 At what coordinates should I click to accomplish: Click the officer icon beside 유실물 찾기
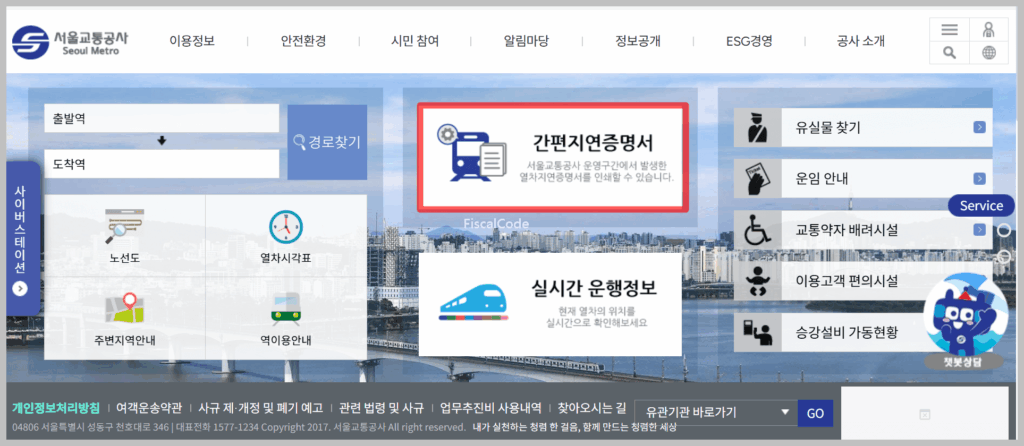tap(758, 127)
